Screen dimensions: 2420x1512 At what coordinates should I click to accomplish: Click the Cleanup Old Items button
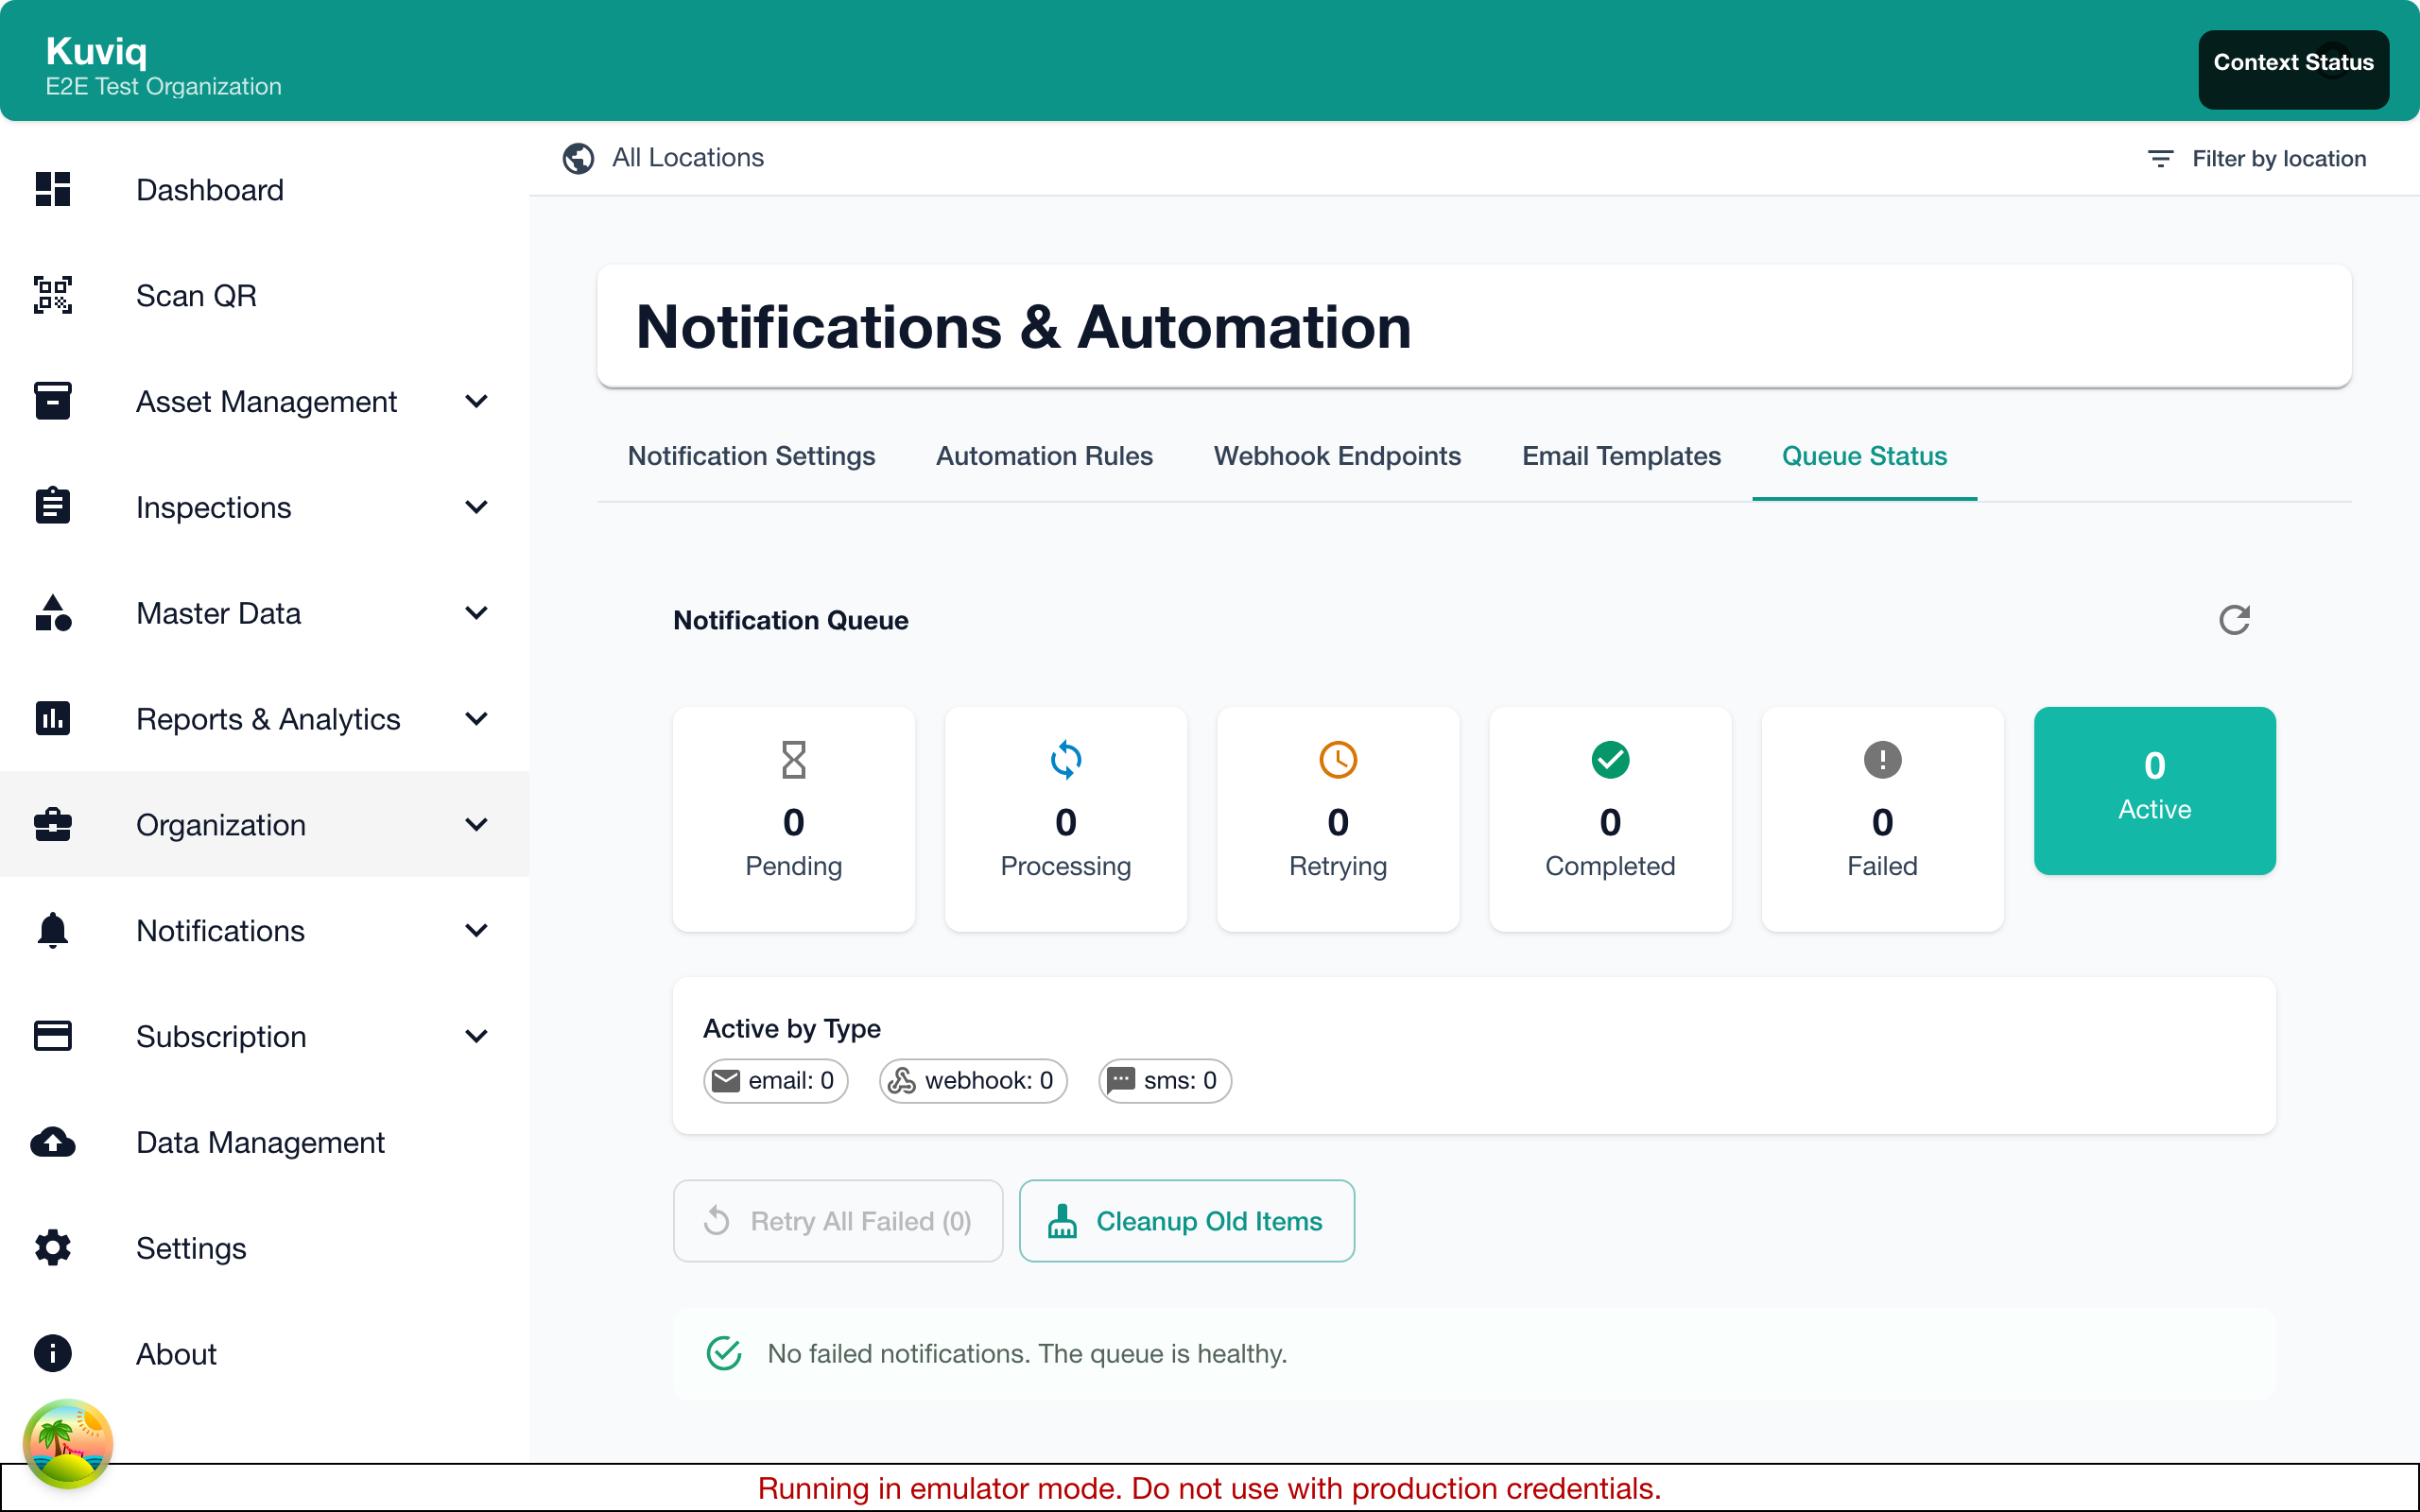(x=1186, y=1221)
